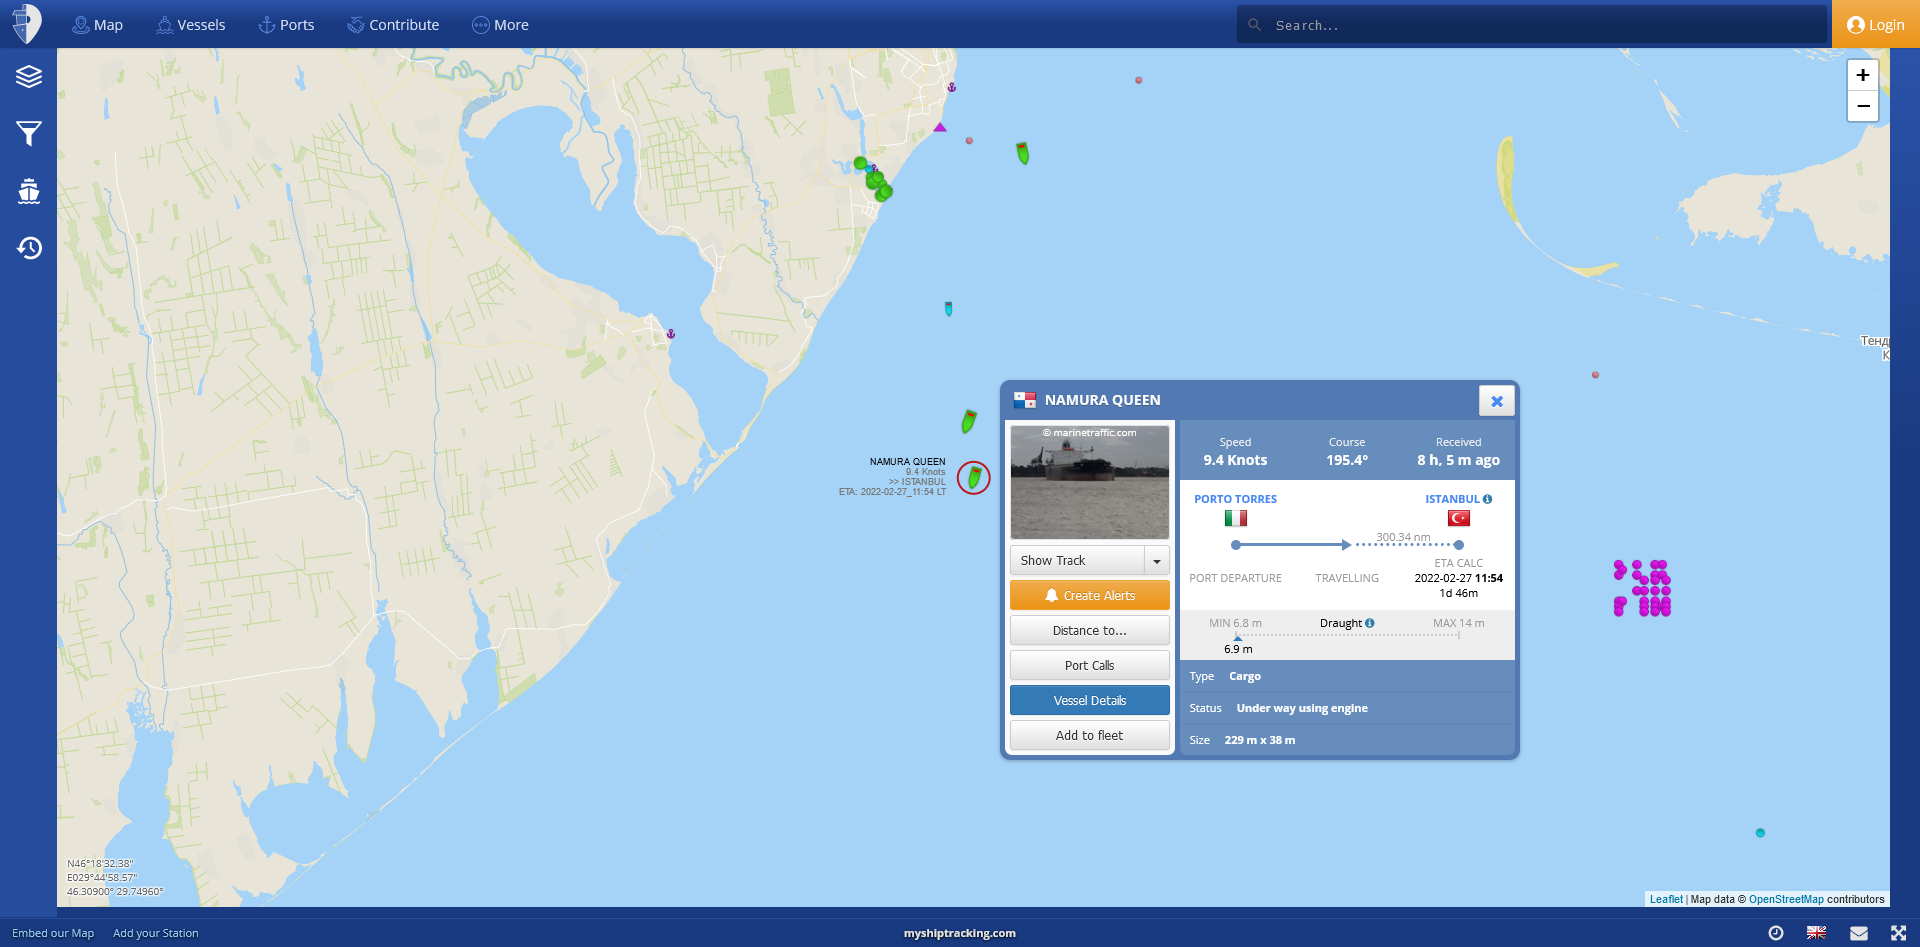This screenshot has height=947, width=1920.
Task: Click the red dot marker near top
Action: pyautogui.click(x=1138, y=80)
